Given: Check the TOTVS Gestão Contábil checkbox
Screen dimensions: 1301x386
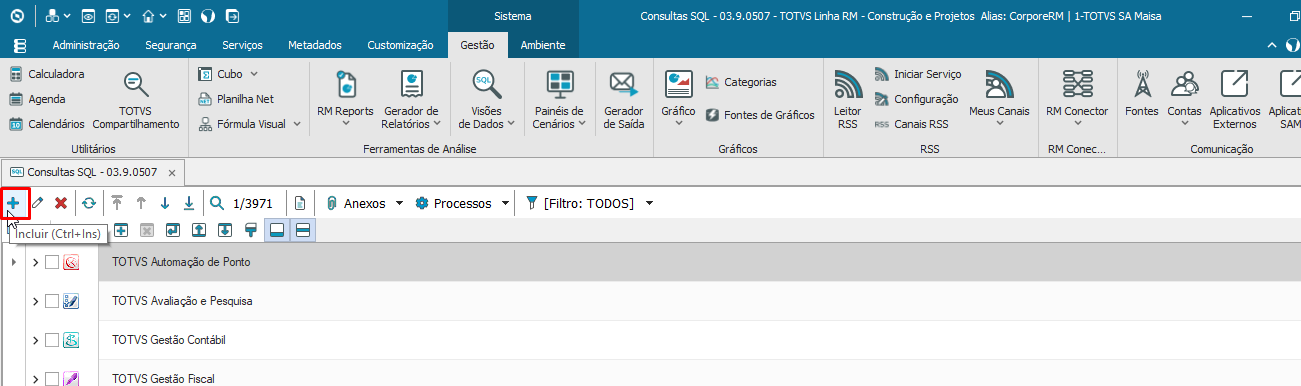Looking at the screenshot, I should (x=52, y=340).
